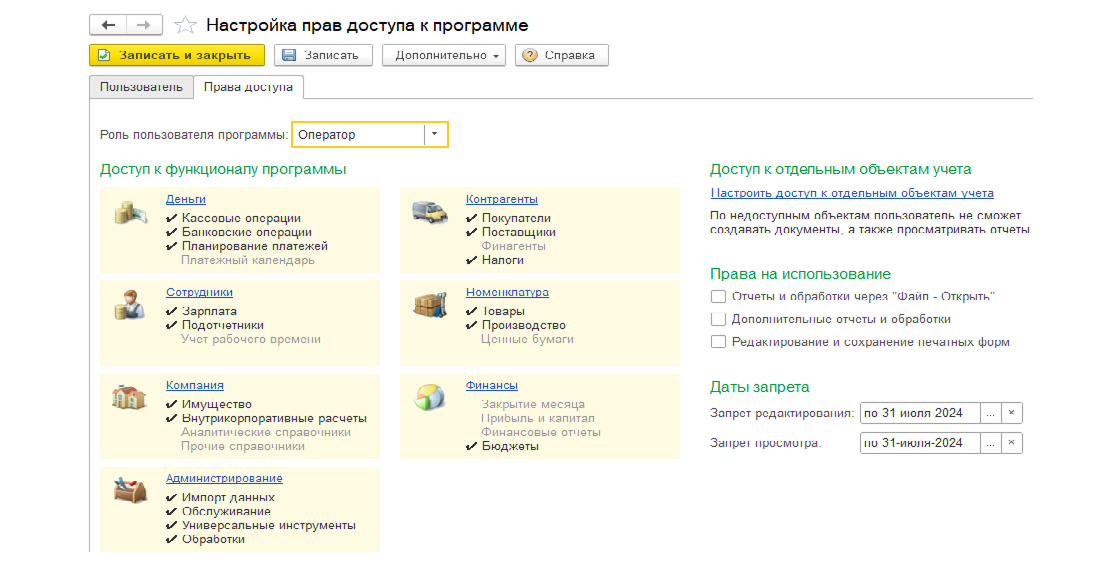Open the Контрагенты section link
Screen dimensions: 1120x570
pyautogui.click(x=501, y=199)
